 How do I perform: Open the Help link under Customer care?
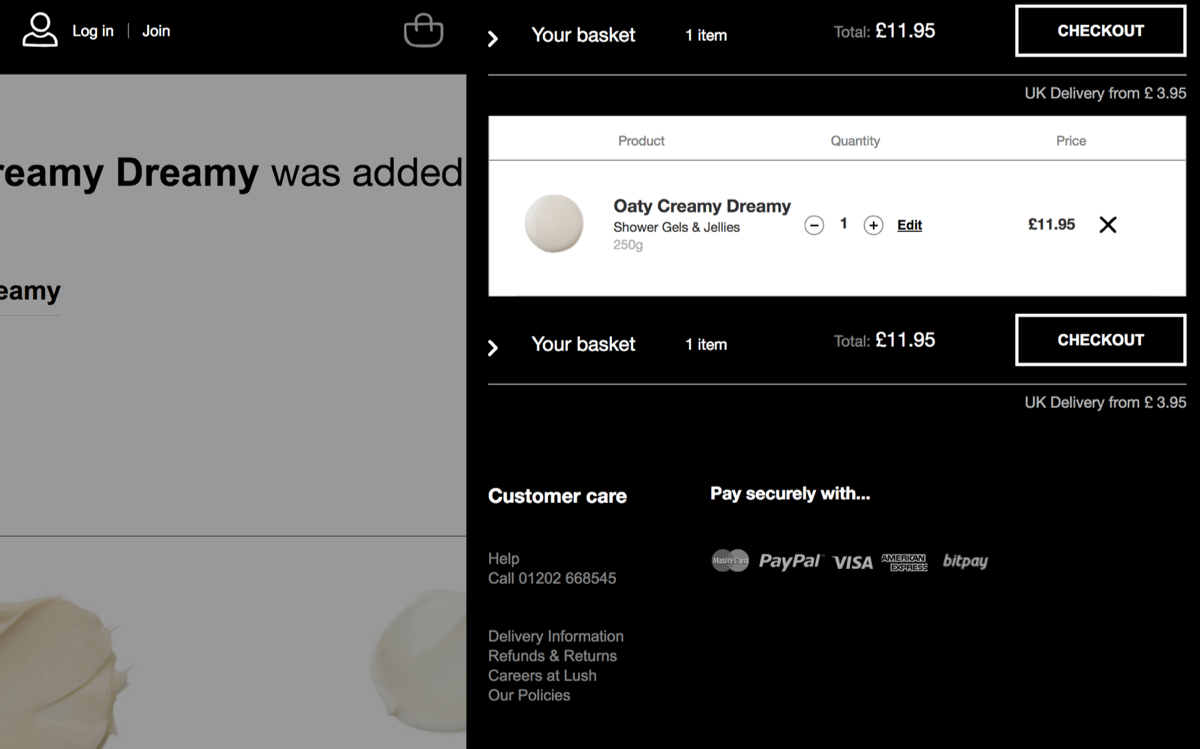pyautogui.click(x=504, y=559)
